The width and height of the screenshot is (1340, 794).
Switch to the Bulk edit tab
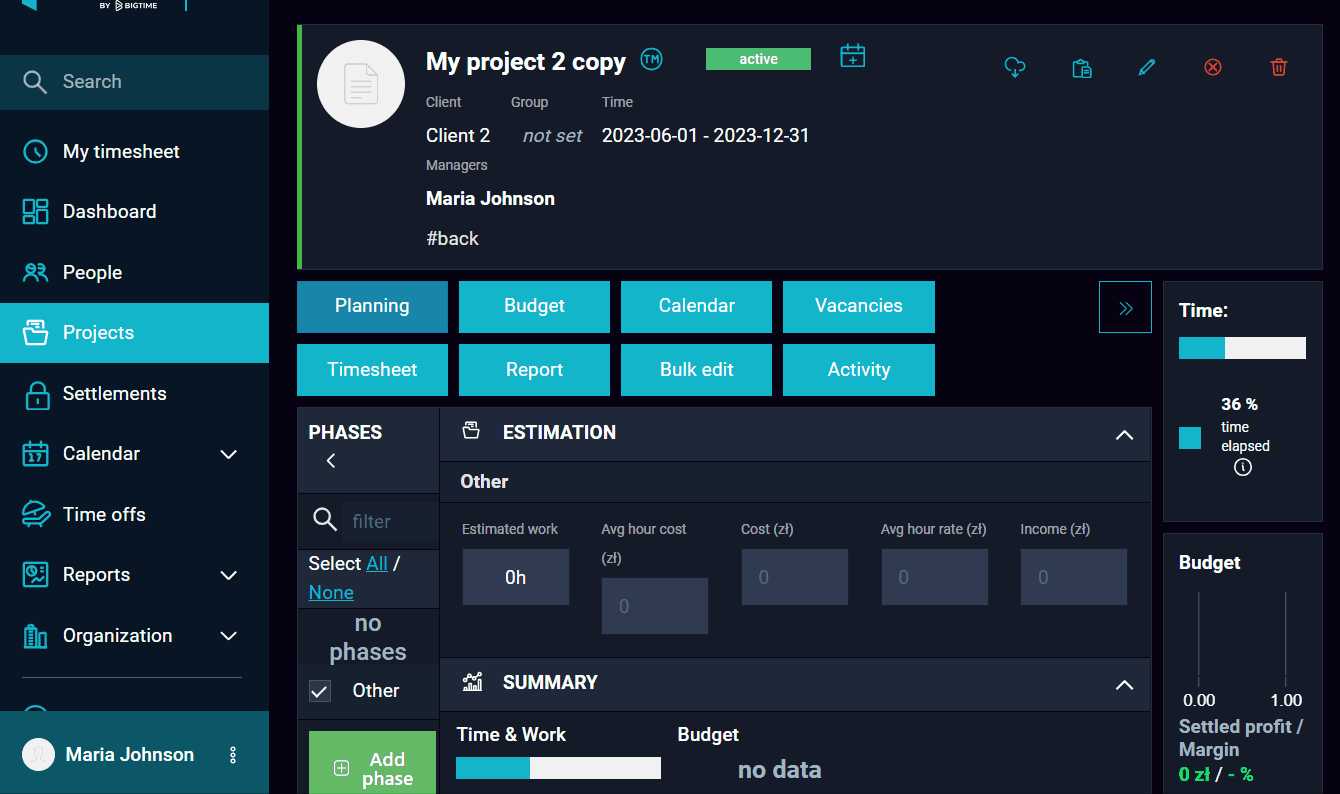click(696, 370)
